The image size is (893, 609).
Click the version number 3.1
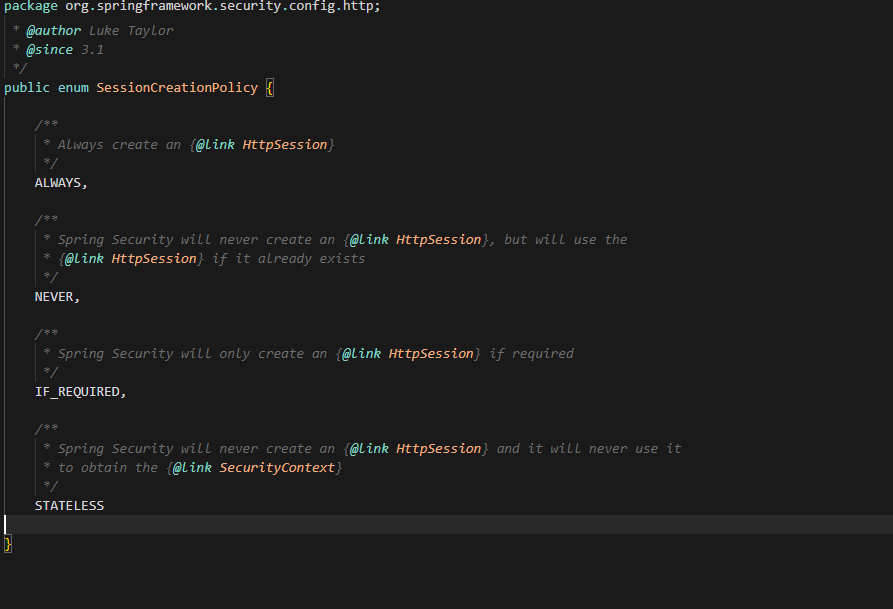point(92,50)
